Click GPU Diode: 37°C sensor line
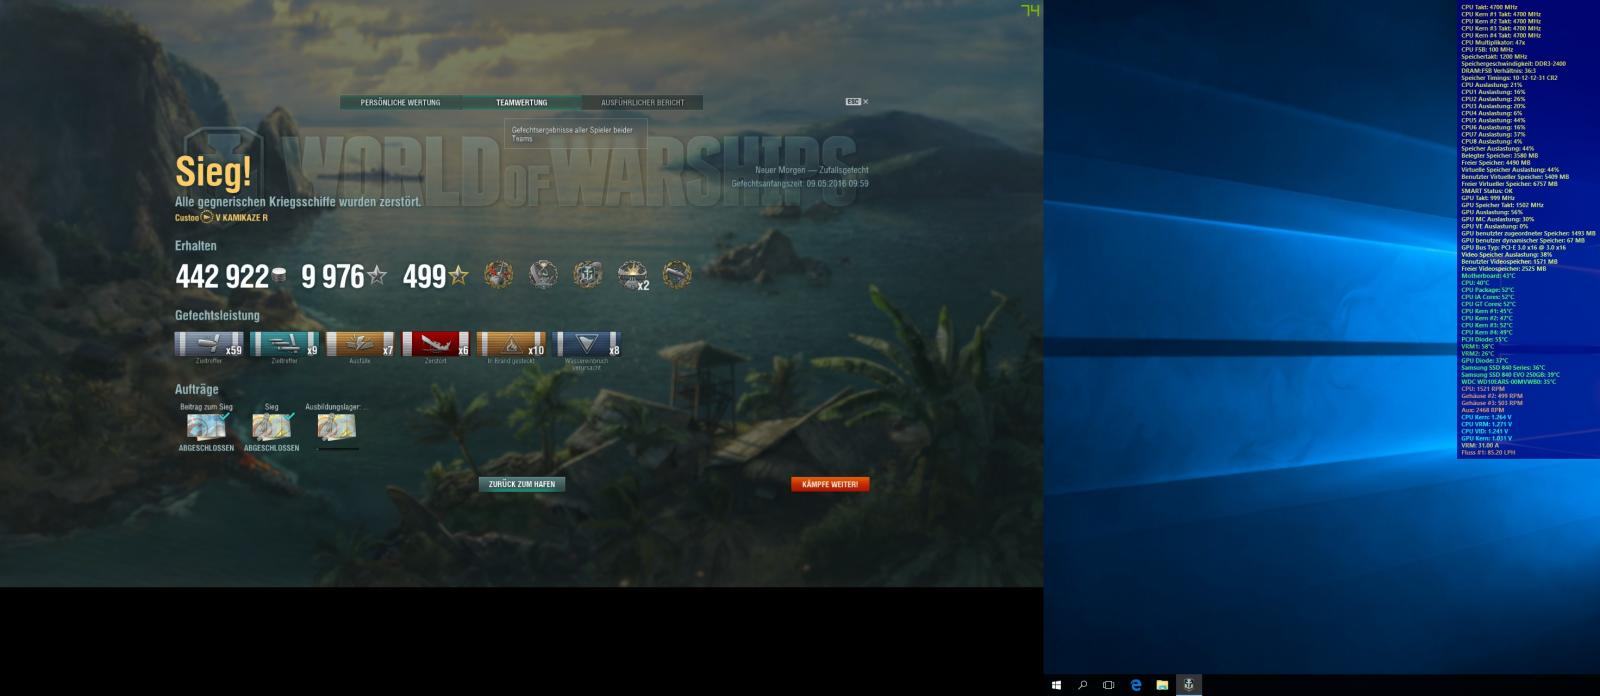The image size is (1600, 696). [x=1485, y=361]
